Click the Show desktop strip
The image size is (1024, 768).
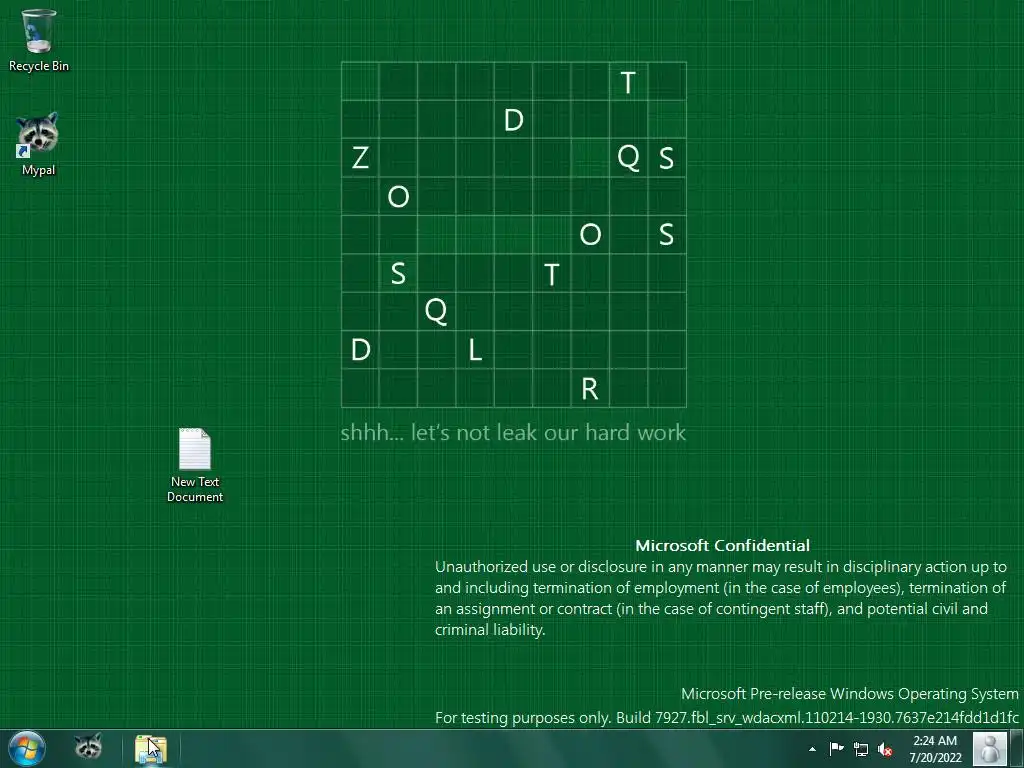(x=1017, y=749)
